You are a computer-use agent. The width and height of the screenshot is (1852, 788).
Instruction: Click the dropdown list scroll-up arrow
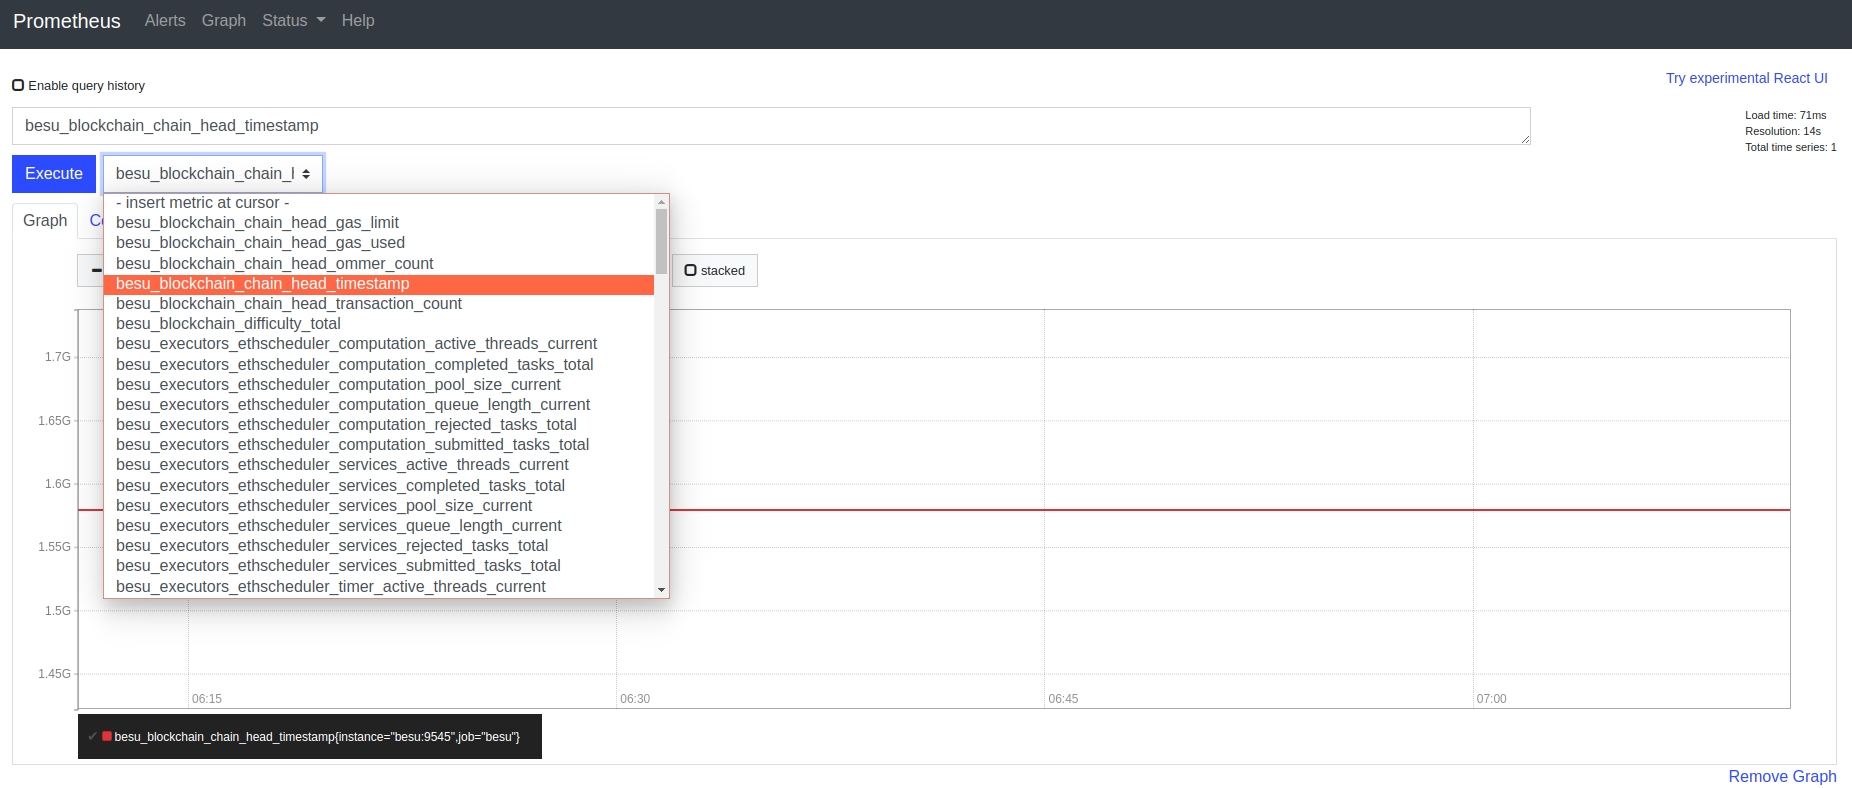coord(661,202)
